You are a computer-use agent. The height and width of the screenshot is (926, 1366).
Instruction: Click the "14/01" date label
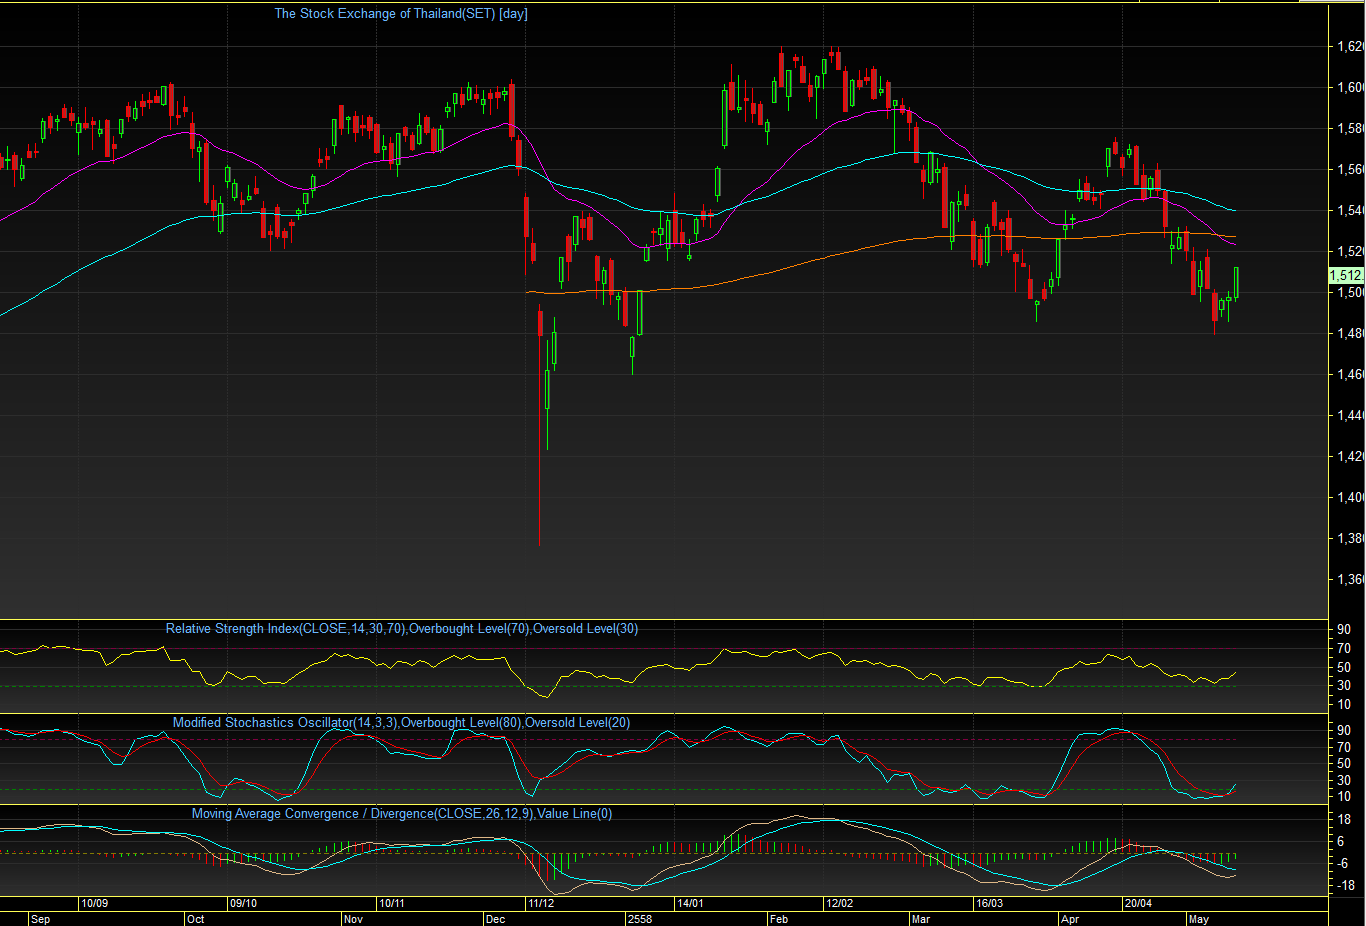point(690,903)
